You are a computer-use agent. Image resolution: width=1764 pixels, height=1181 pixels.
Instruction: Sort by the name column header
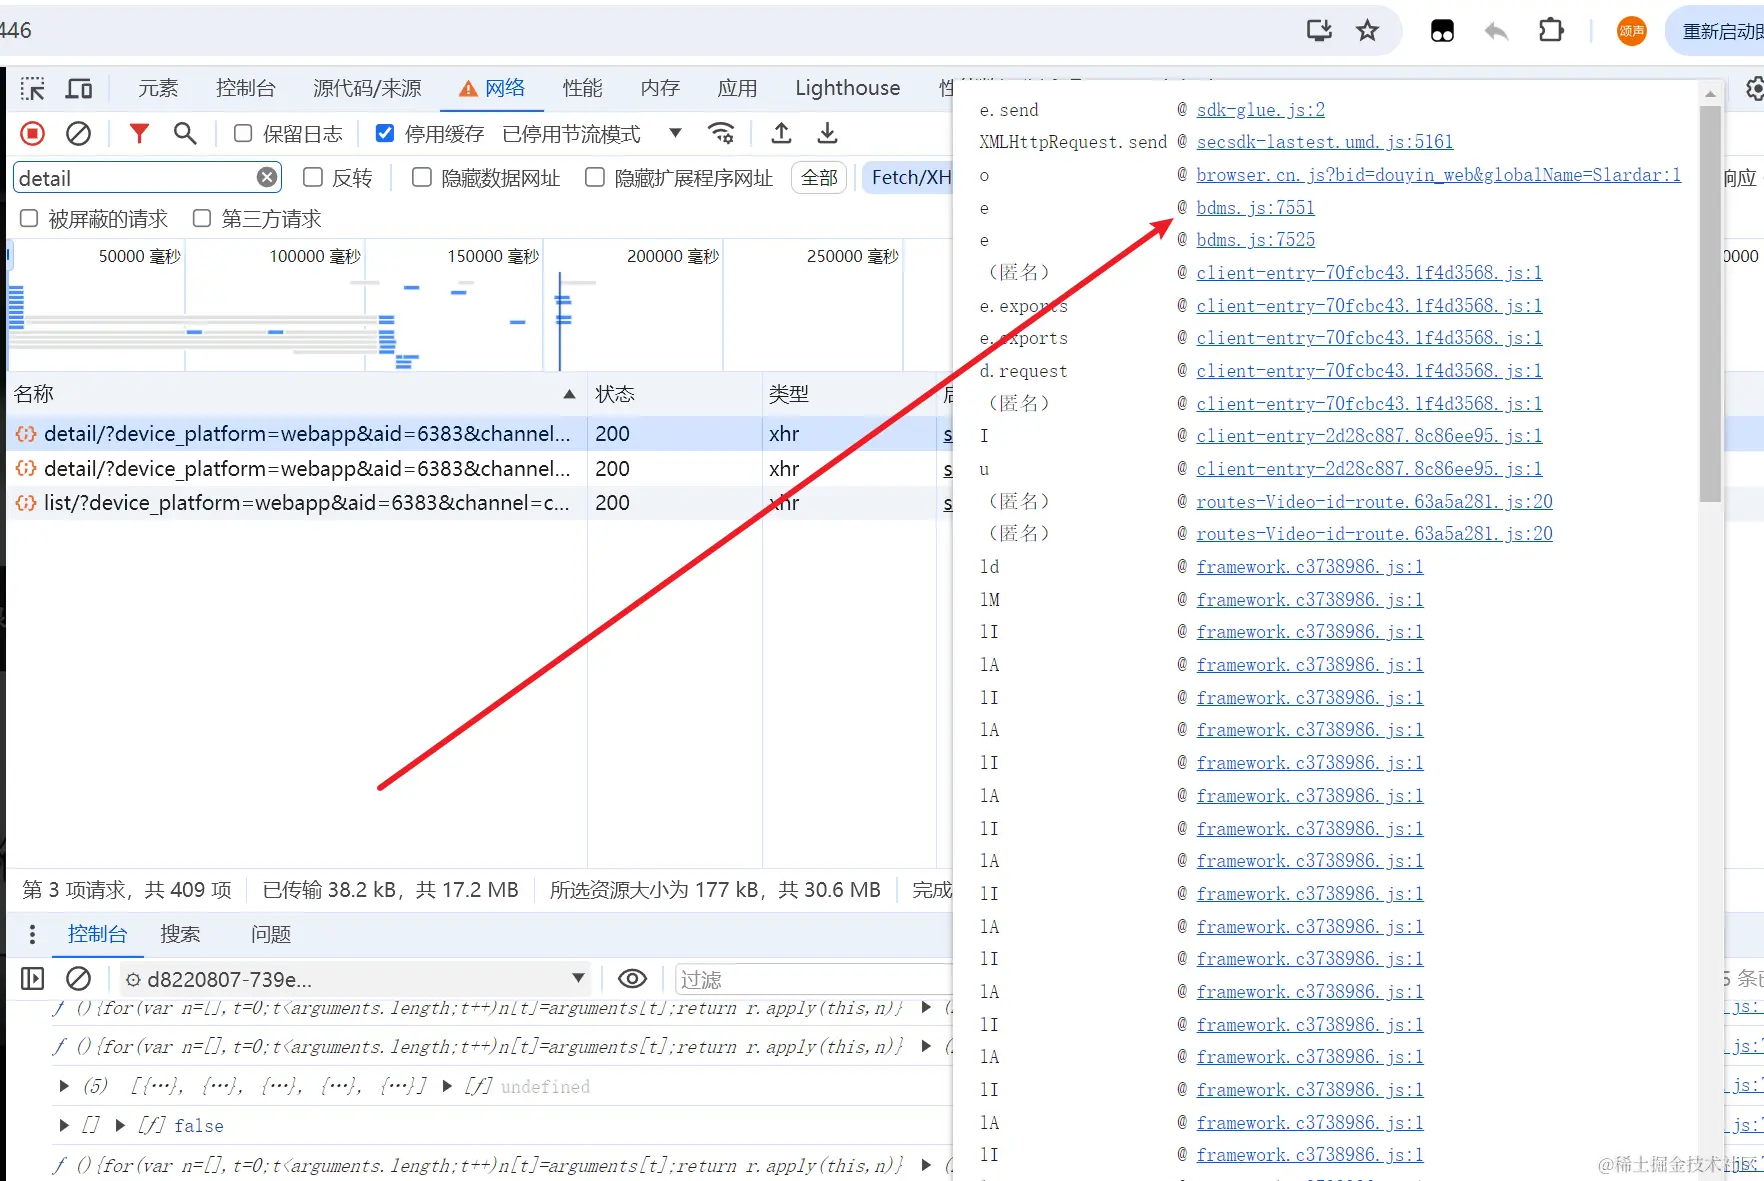(x=295, y=394)
